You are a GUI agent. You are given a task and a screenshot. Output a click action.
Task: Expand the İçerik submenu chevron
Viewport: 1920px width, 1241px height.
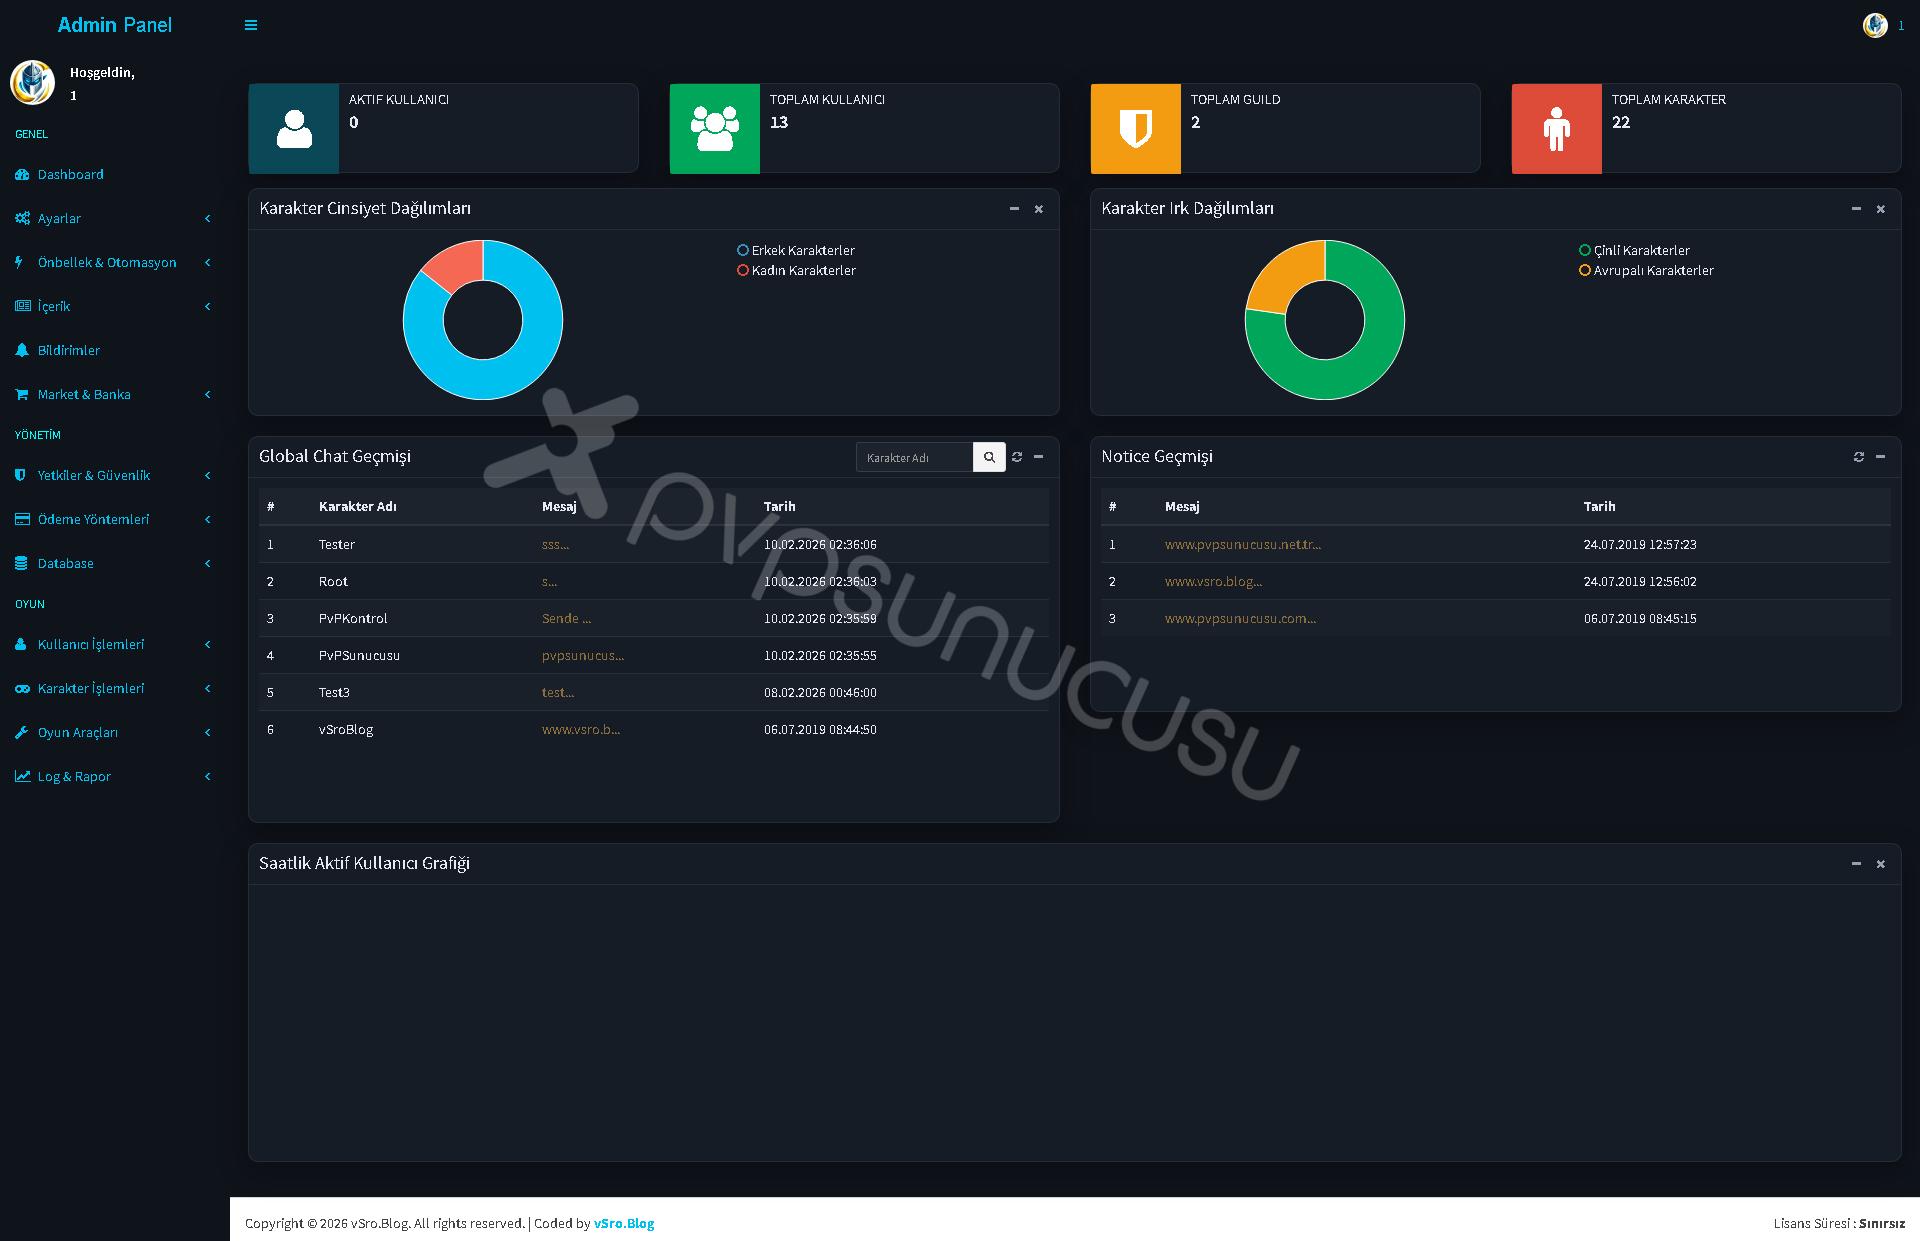(x=208, y=307)
